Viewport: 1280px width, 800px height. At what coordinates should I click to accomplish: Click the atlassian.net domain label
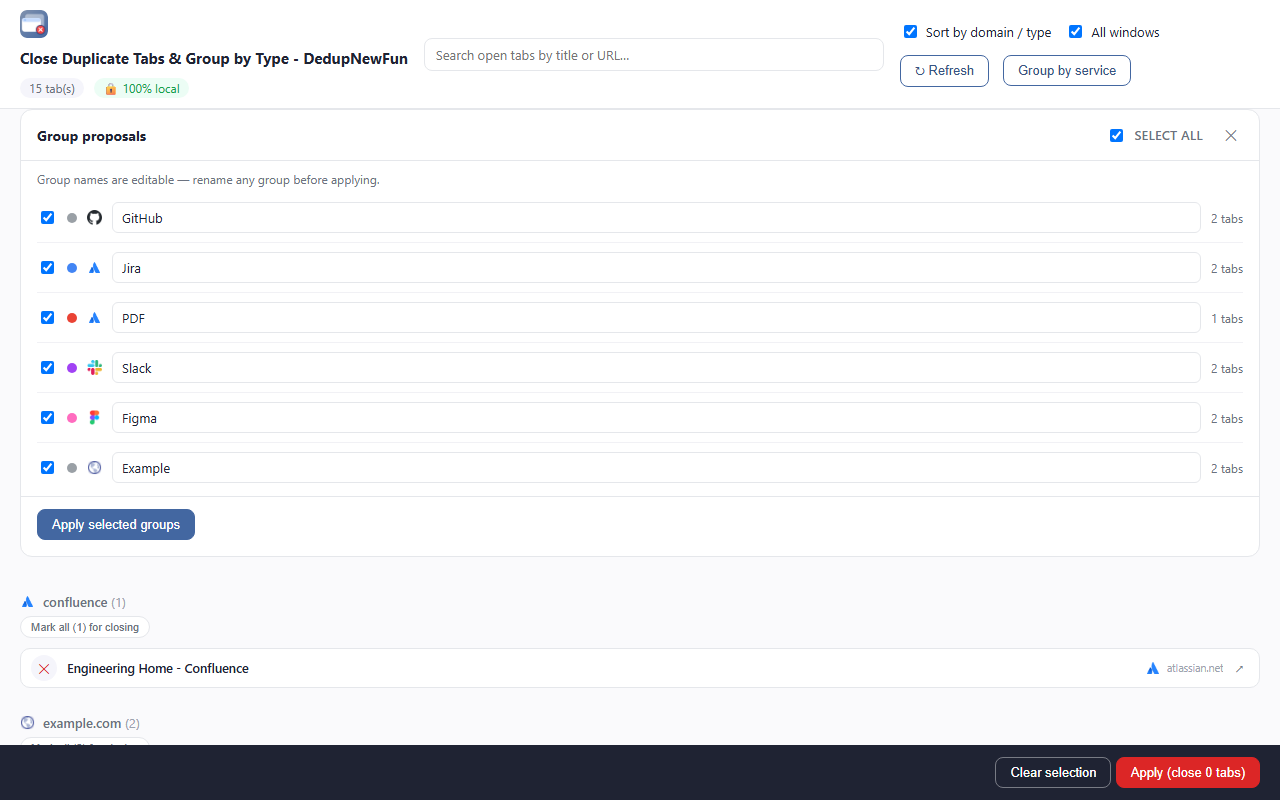click(1195, 669)
